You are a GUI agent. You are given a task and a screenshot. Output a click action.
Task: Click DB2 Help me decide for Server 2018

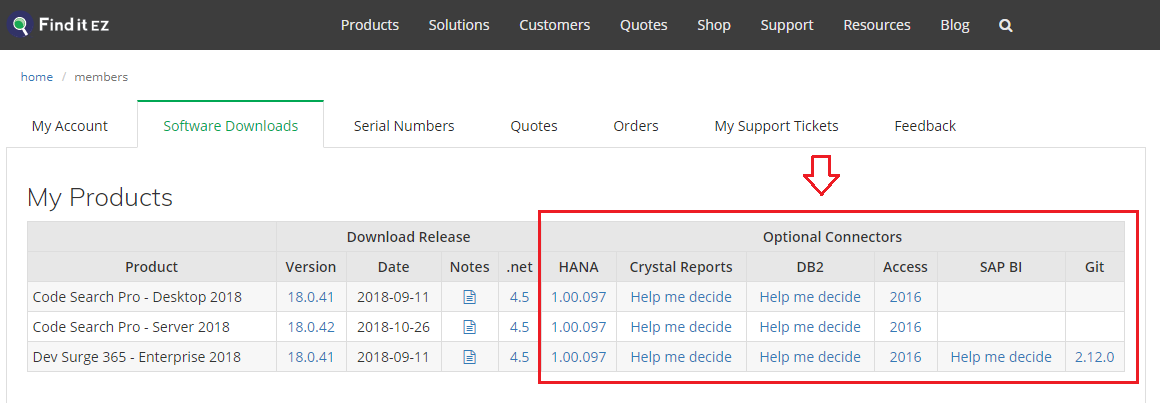810,327
